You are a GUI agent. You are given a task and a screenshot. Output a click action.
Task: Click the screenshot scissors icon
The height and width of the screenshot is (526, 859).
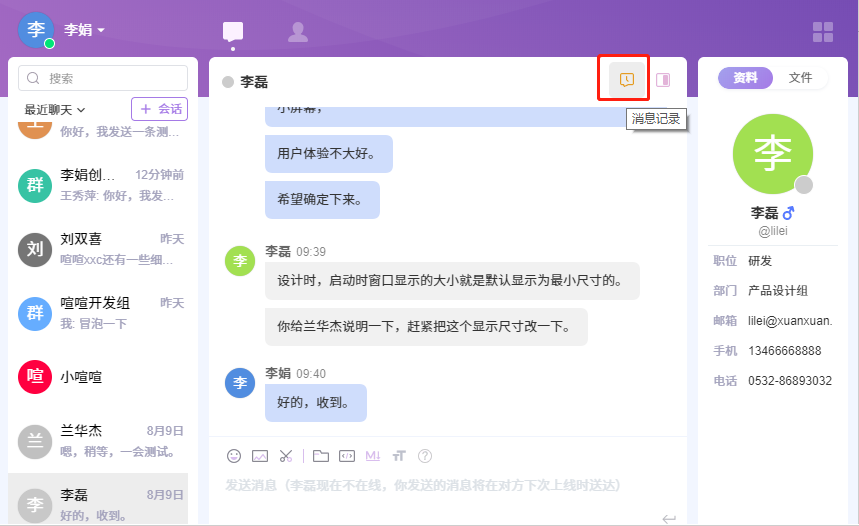(286, 456)
